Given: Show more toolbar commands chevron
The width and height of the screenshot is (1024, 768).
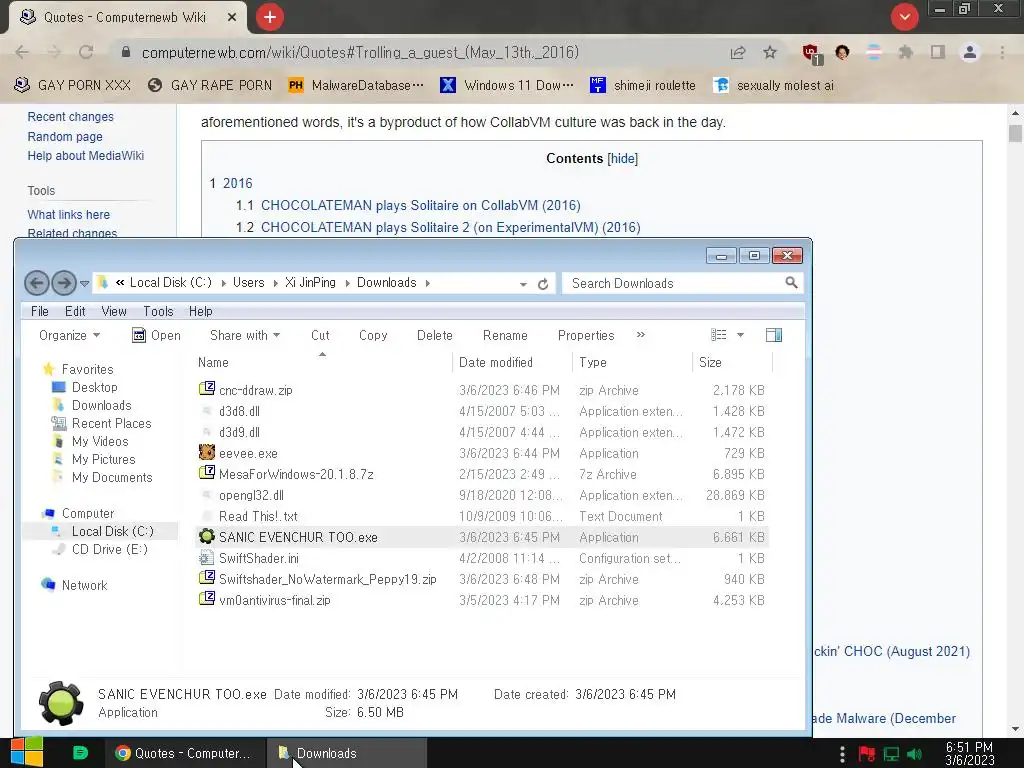Looking at the screenshot, I should pyautogui.click(x=641, y=334).
